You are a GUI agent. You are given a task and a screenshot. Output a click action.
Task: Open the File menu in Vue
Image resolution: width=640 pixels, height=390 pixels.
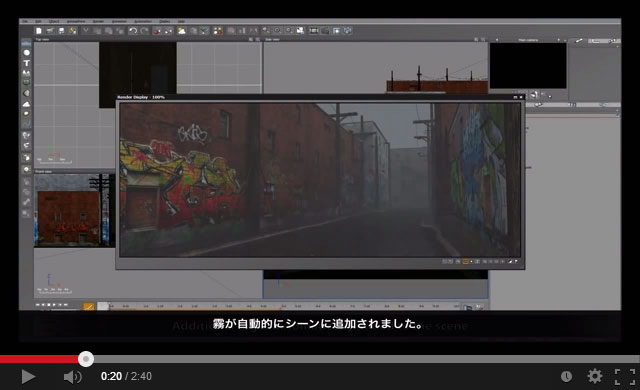tap(25, 21)
